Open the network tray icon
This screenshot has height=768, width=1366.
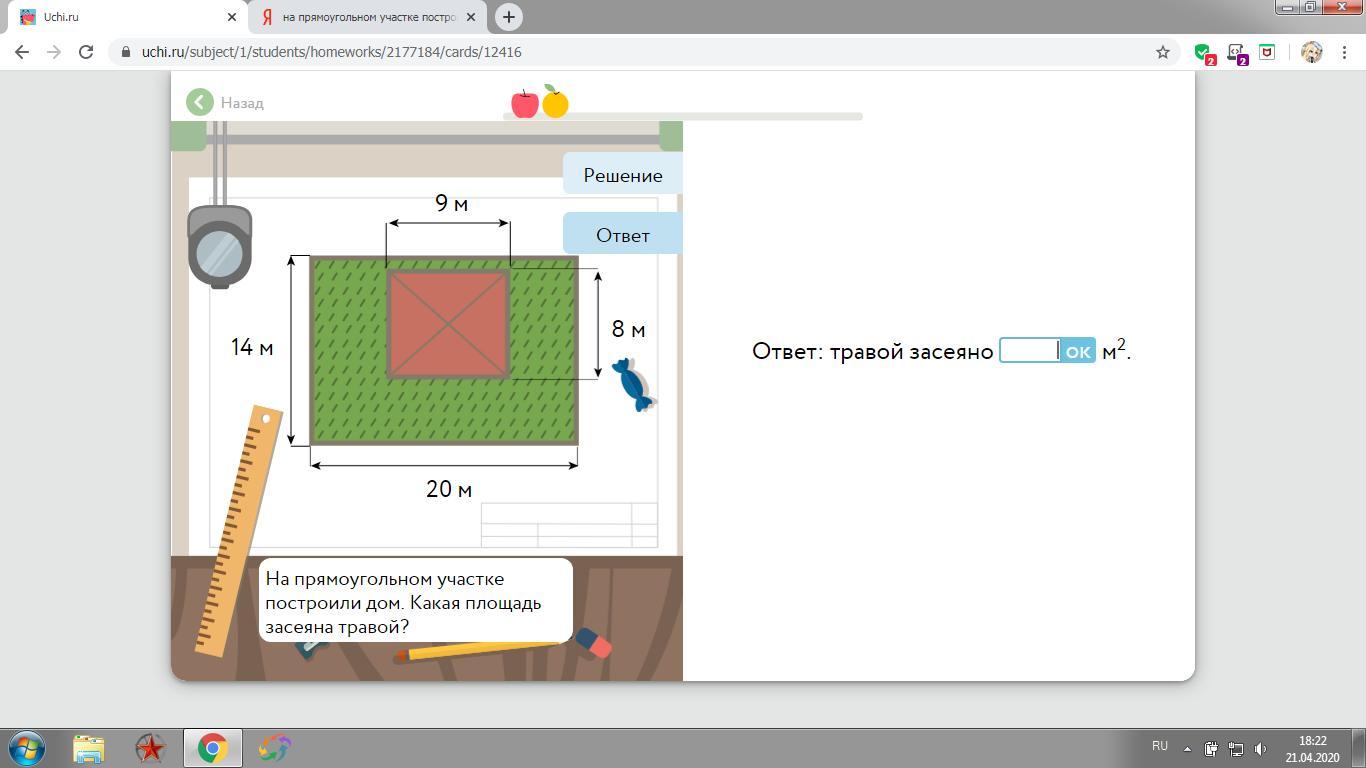tap(1236, 748)
